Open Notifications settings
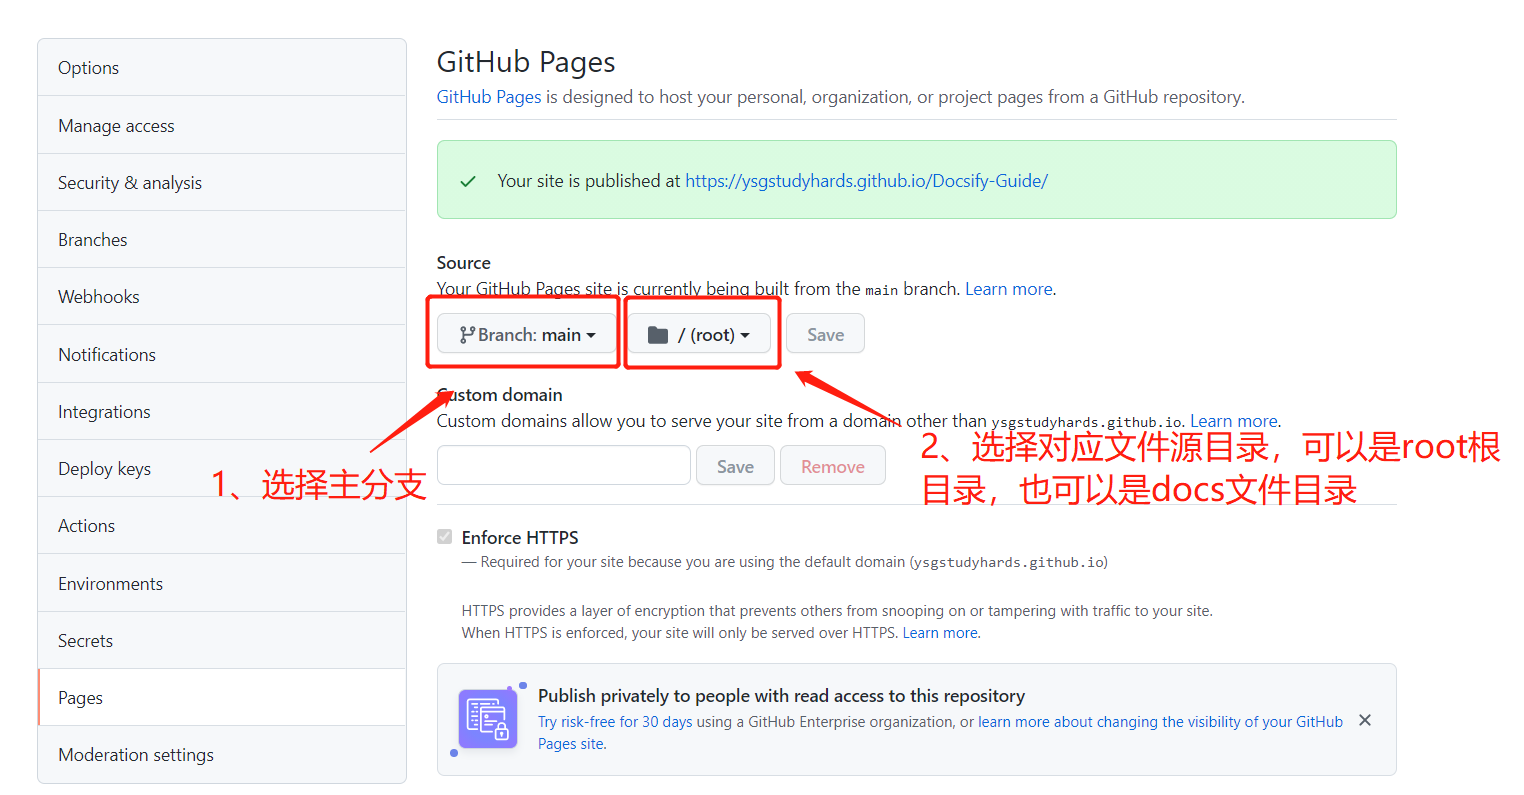This screenshot has width=1524, height=795. click(222, 354)
